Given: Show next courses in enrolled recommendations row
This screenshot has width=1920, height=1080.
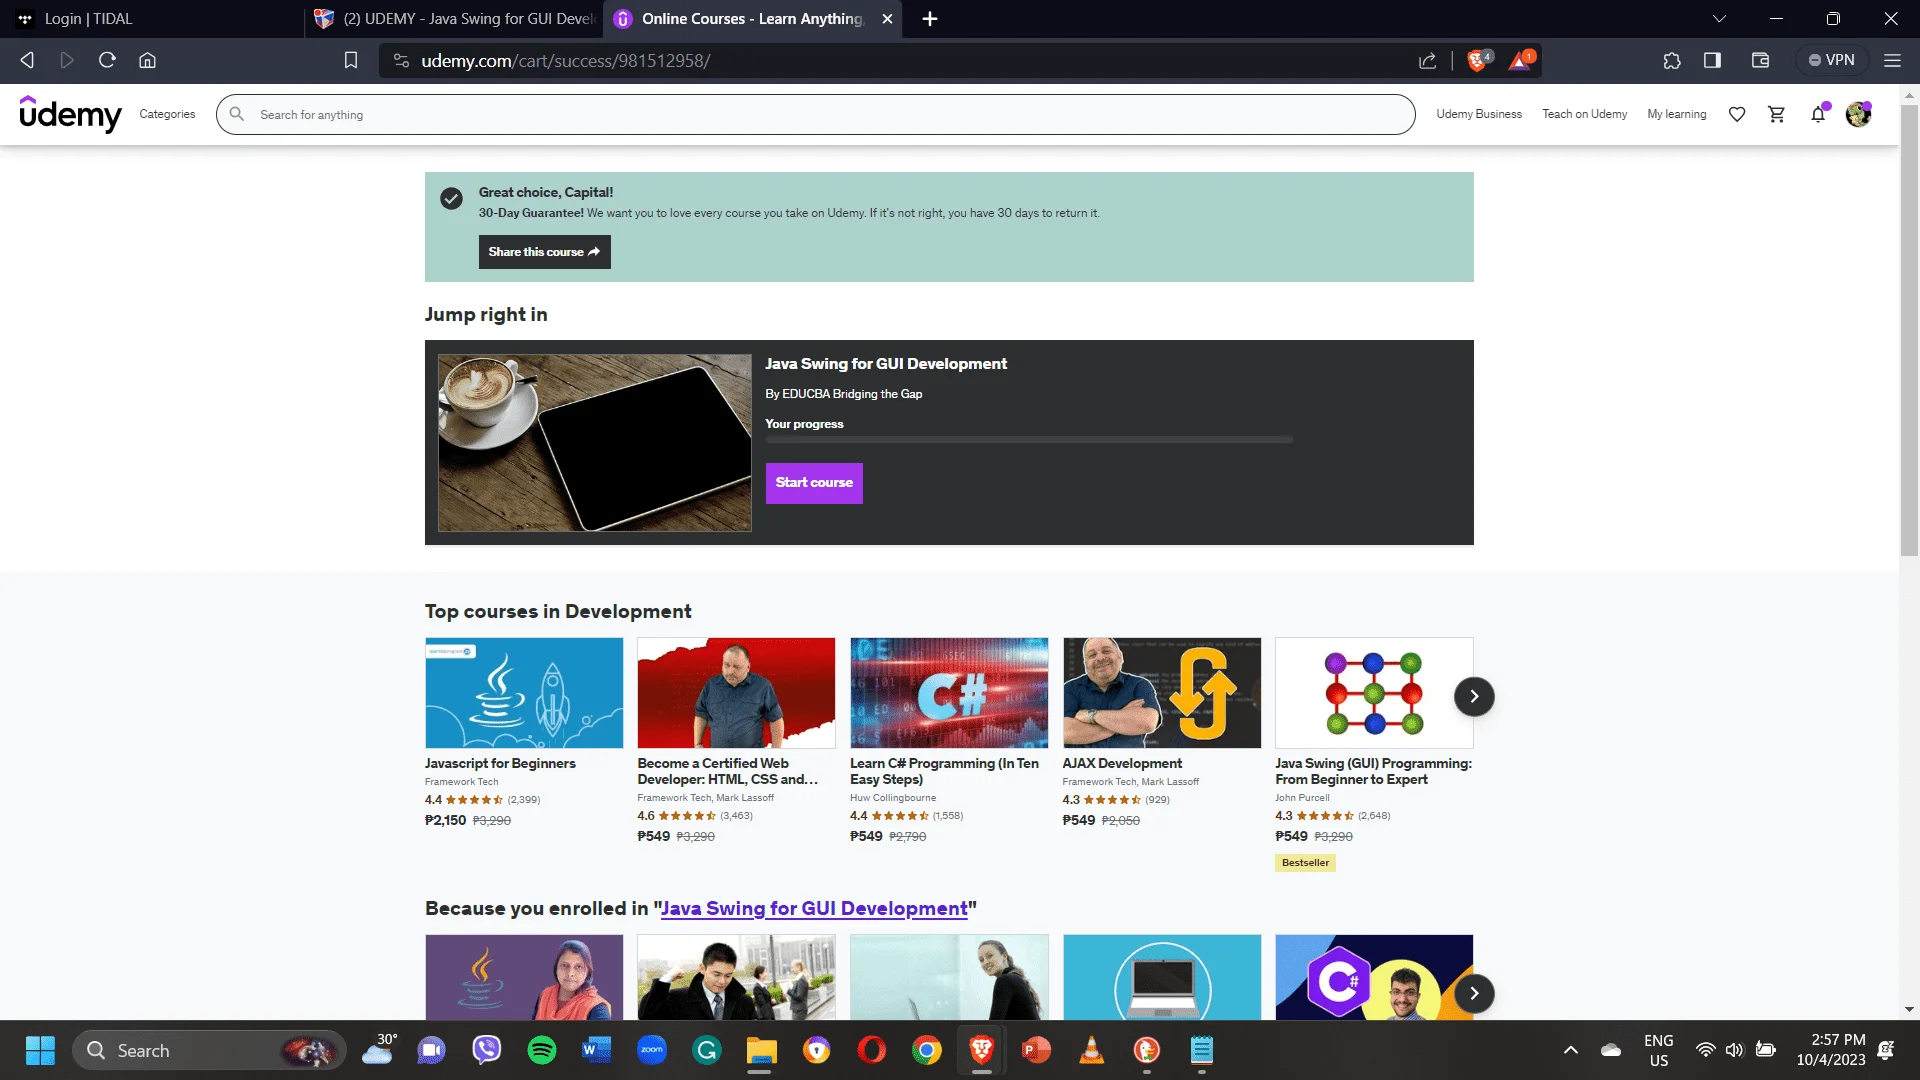Looking at the screenshot, I should [1474, 993].
